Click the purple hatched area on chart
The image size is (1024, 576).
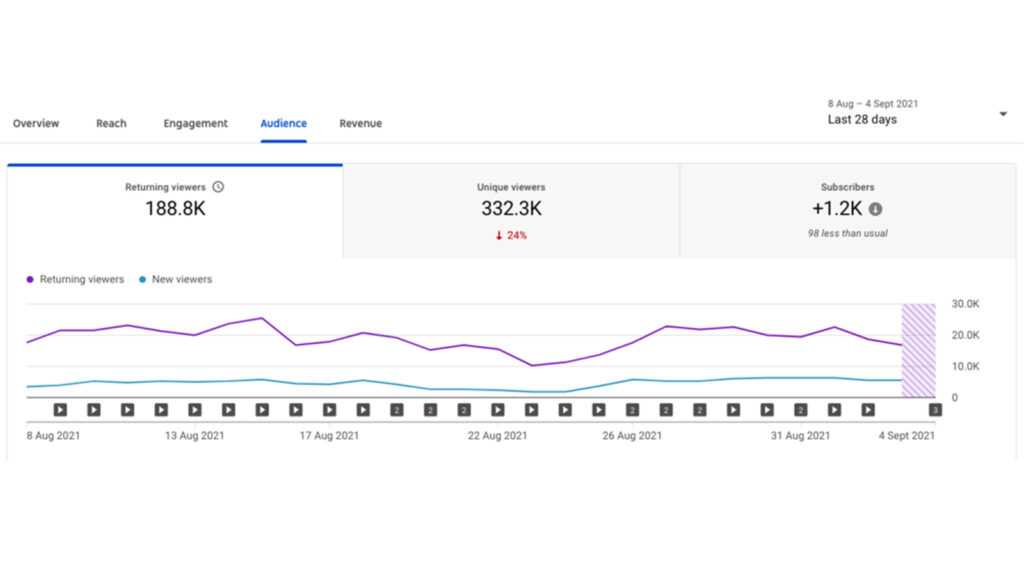(918, 350)
